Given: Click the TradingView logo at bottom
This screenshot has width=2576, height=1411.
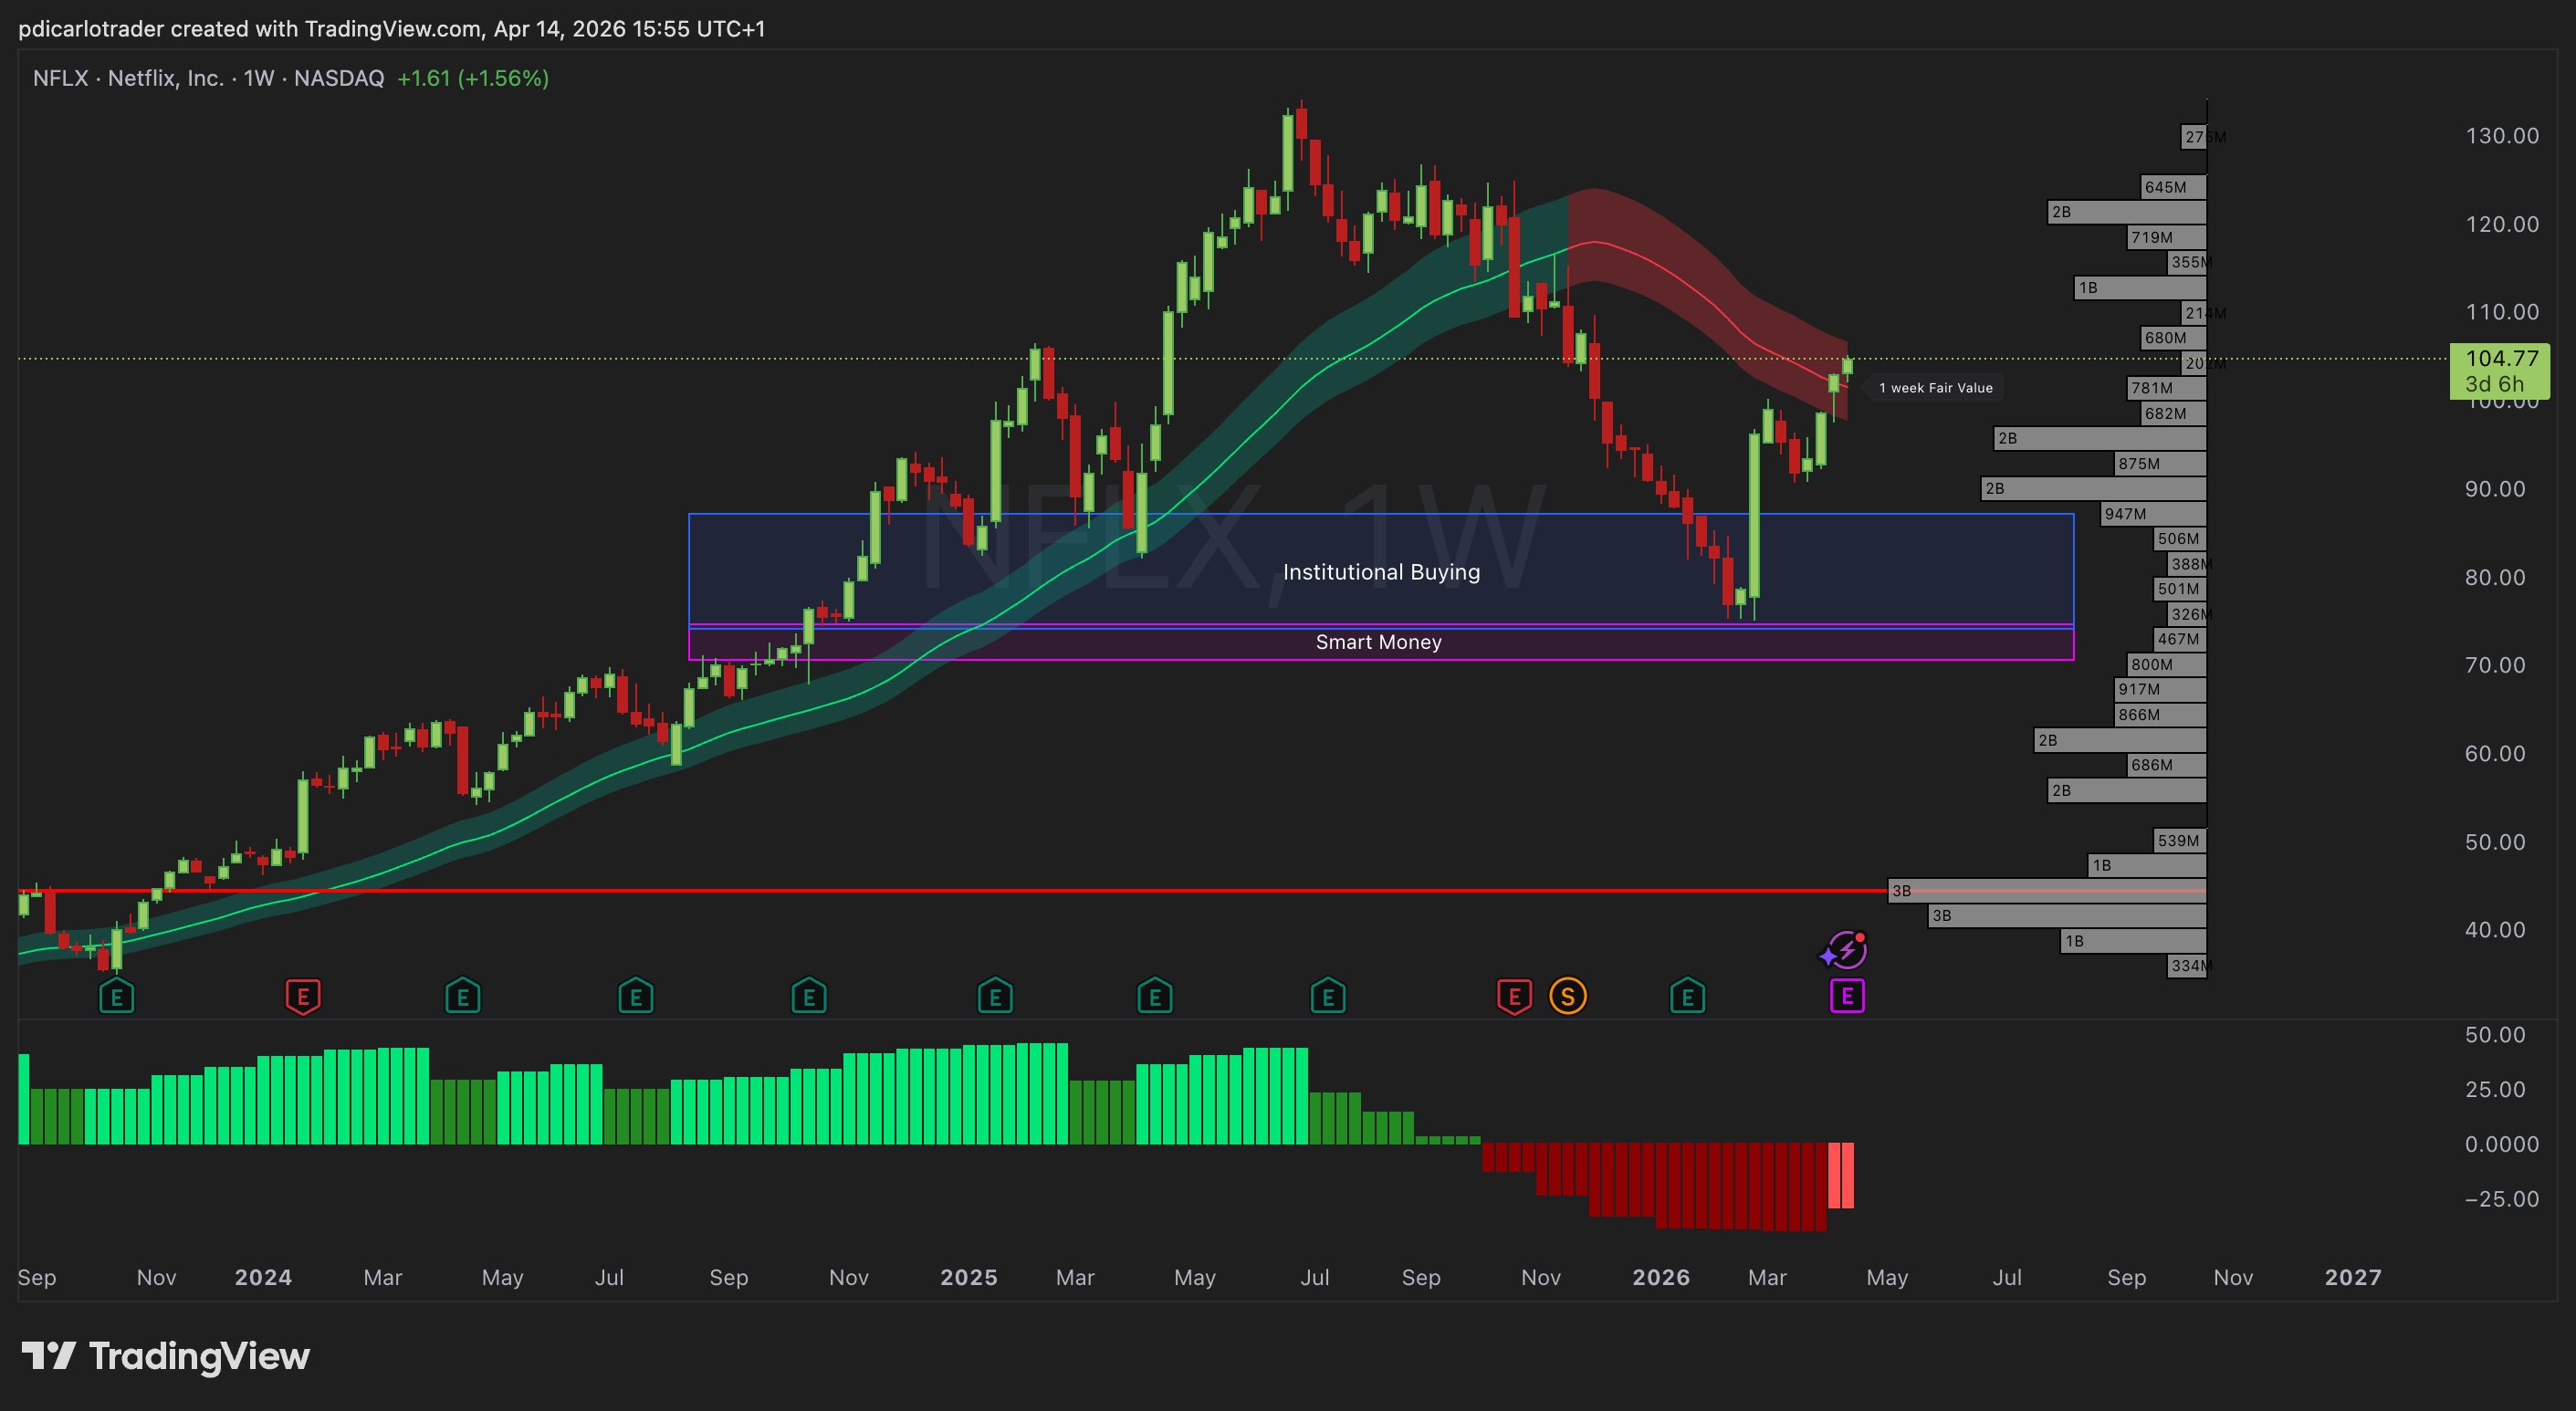Looking at the screenshot, I should tap(166, 1356).
